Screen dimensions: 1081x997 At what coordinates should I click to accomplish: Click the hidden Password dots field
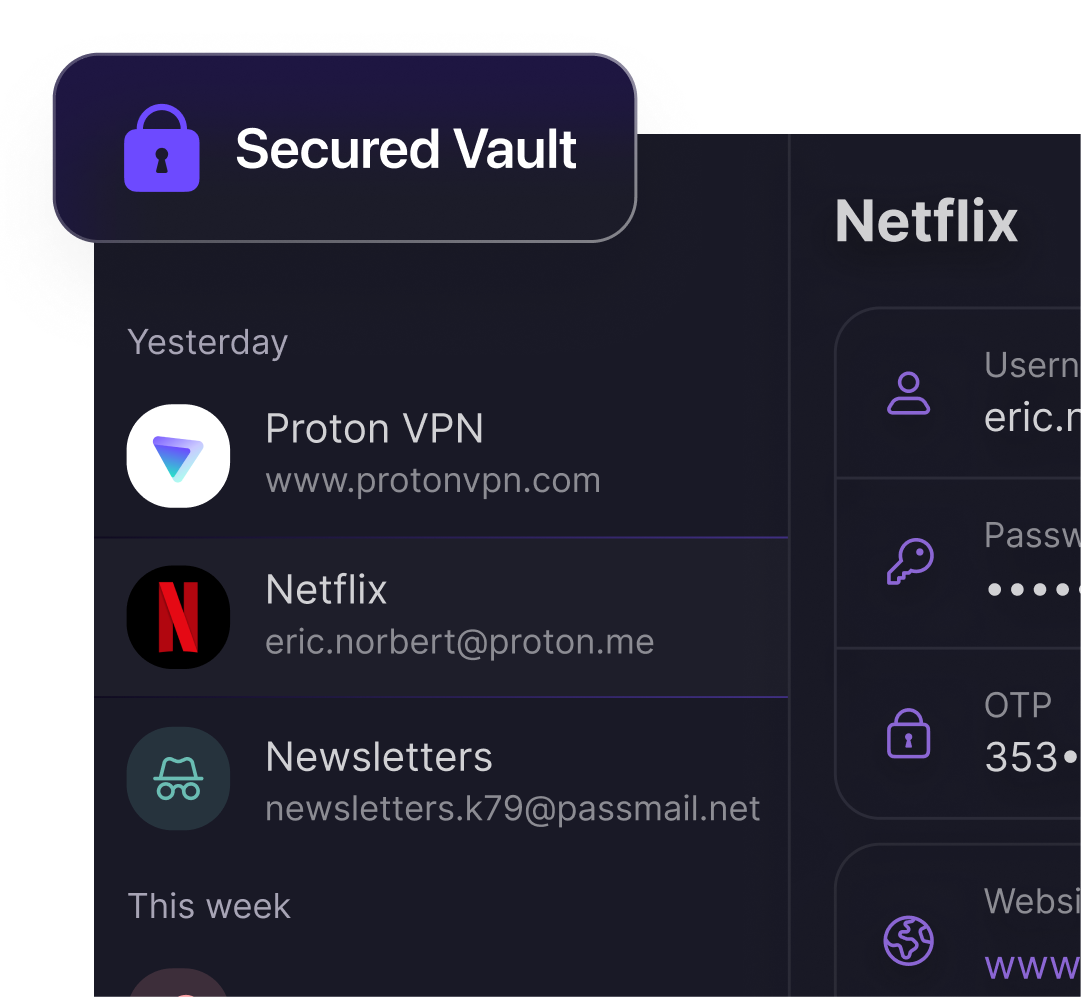pyautogui.click(x=1032, y=589)
